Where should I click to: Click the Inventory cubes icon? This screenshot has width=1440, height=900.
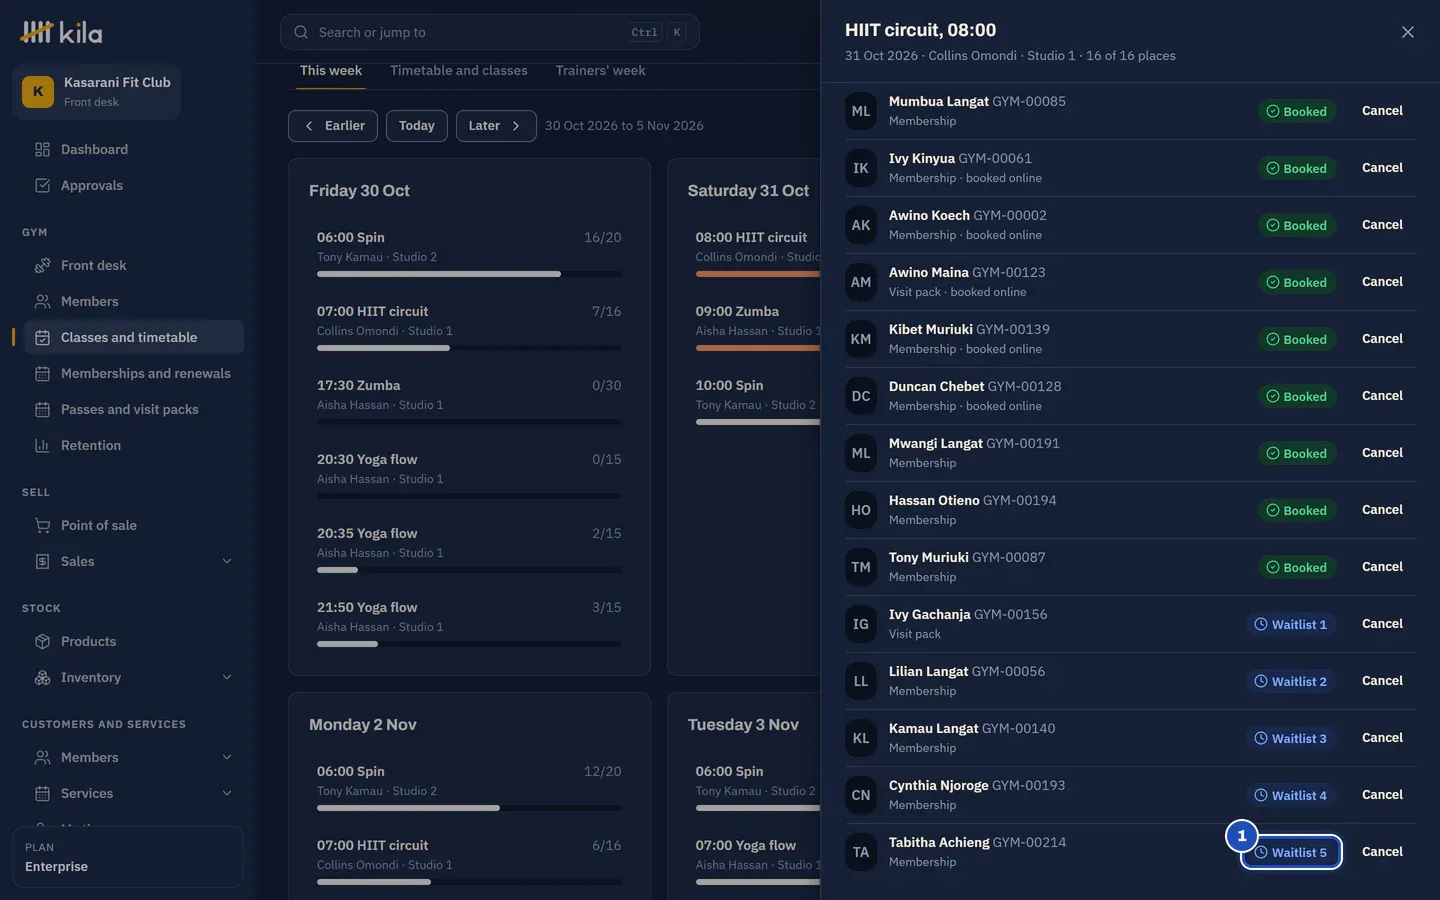pyautogui.click(x=42, y=678)
